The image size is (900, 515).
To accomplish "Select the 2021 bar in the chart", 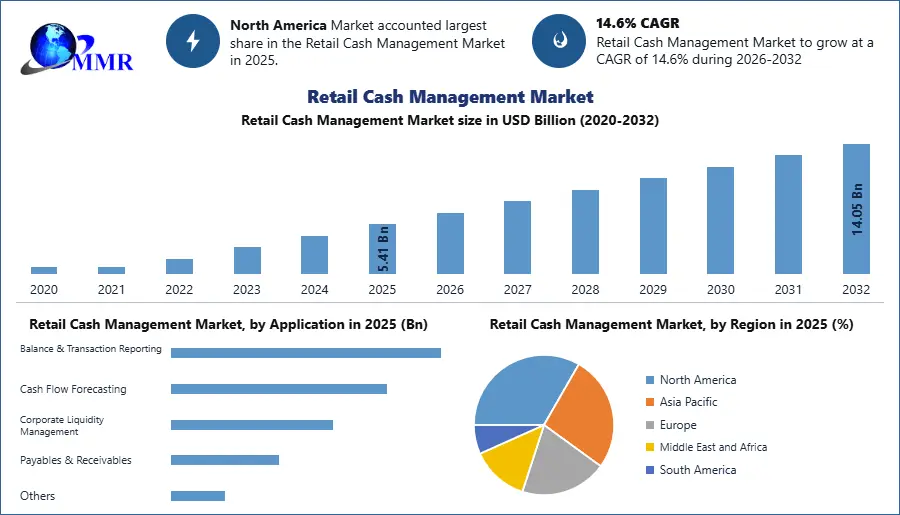I will tap(111, 270).
